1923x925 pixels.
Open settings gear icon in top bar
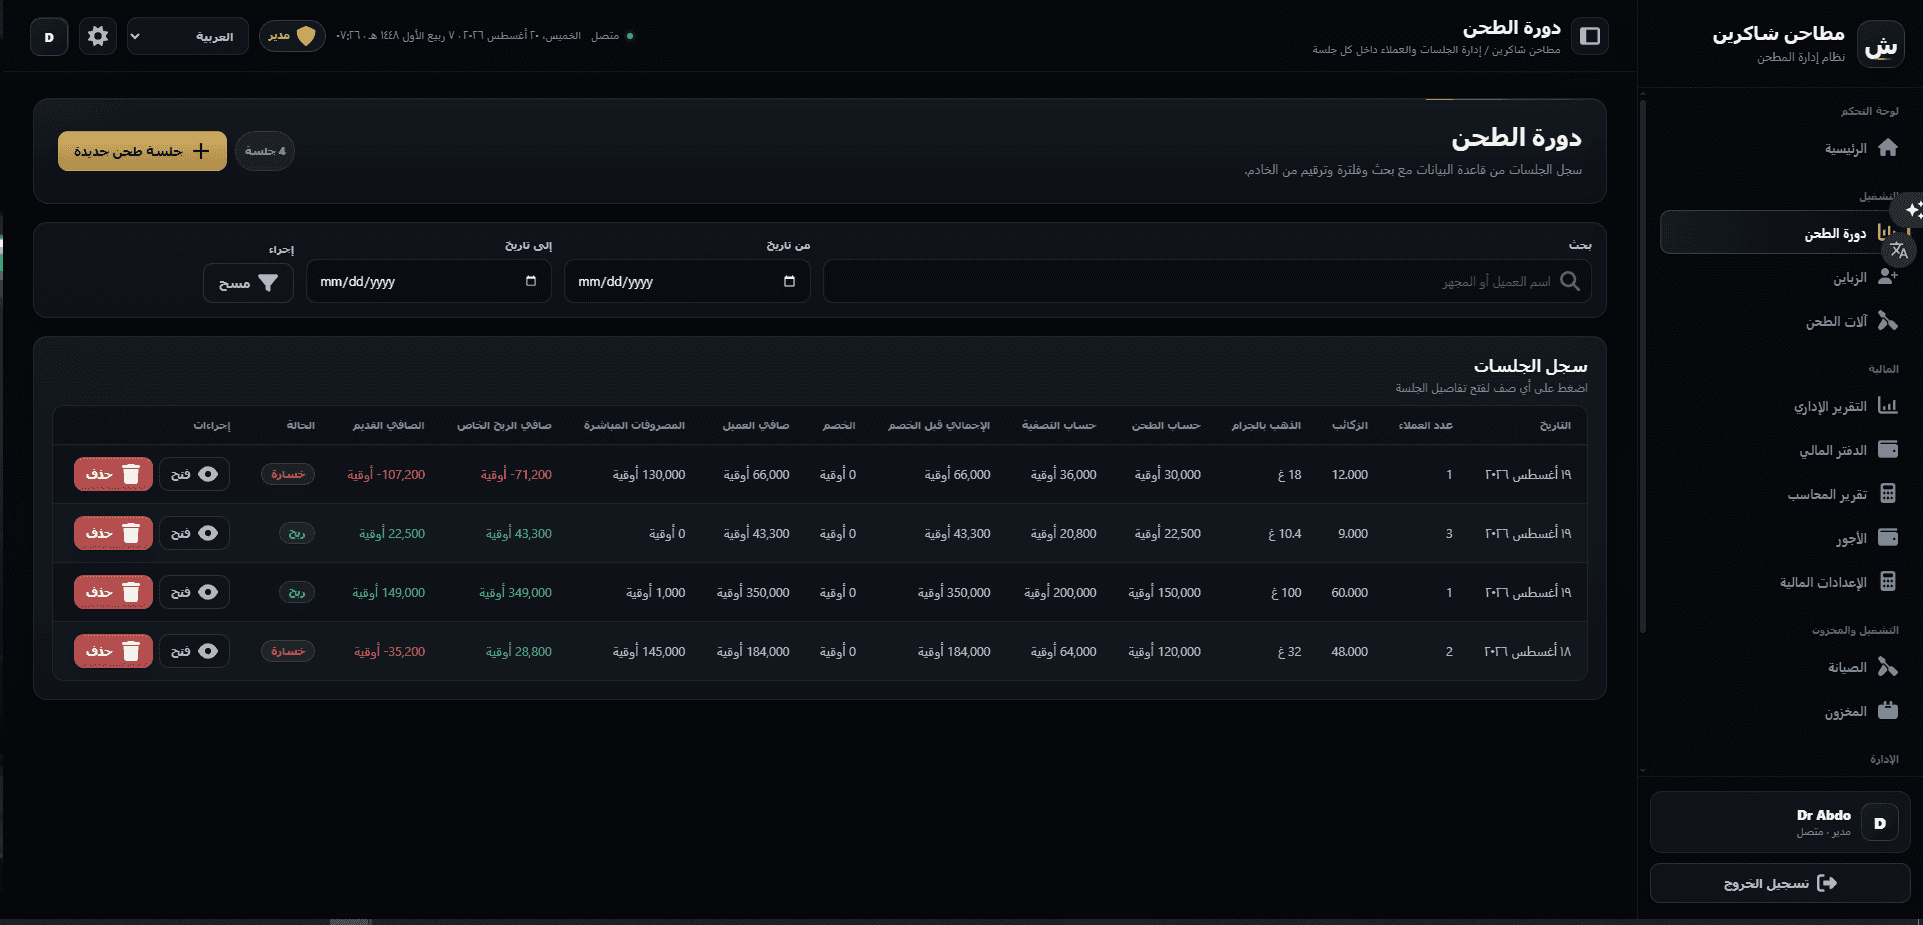(x=98, y=36)
